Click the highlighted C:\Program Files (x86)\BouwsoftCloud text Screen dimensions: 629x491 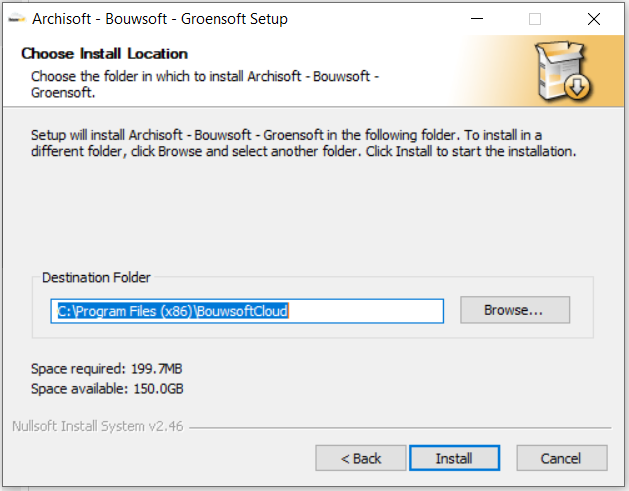[x=173, y=311]
